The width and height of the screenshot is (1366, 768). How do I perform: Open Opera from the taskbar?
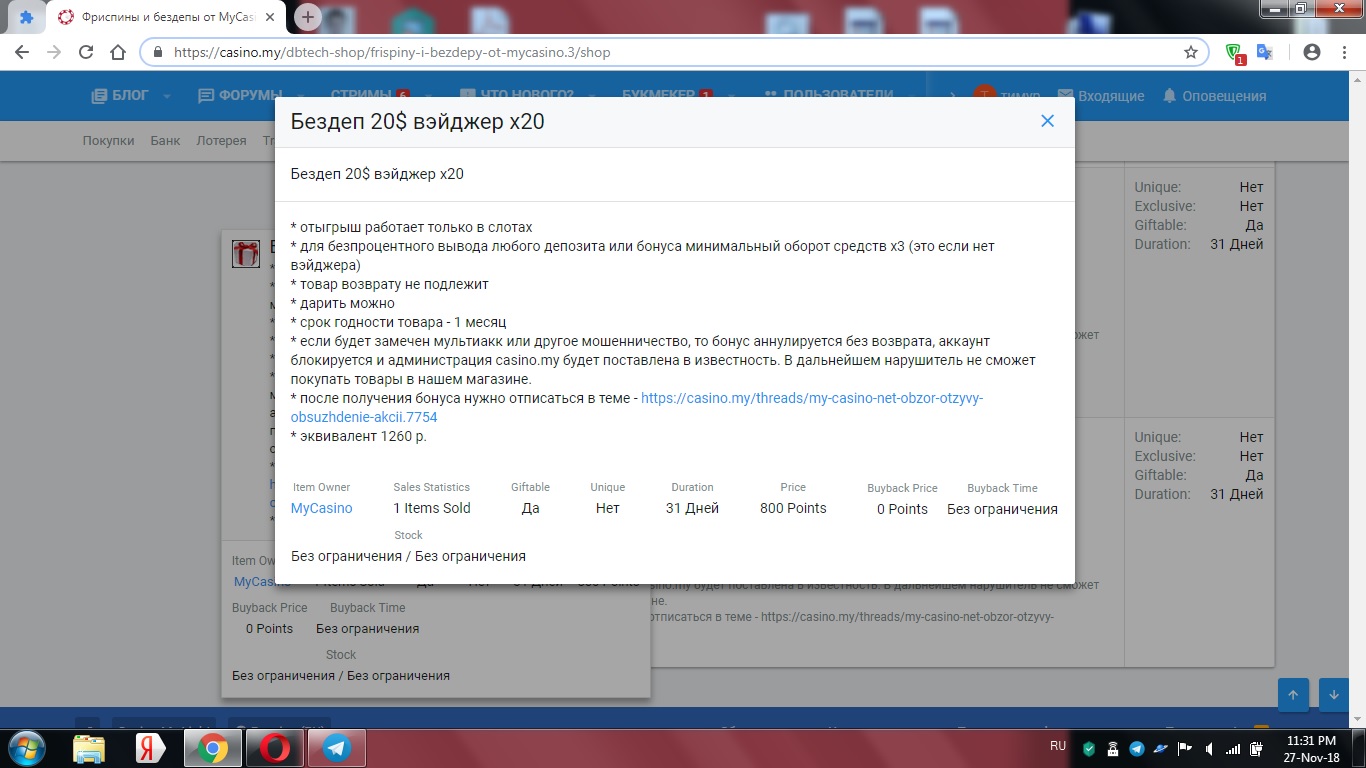click(x=274, y=748)
